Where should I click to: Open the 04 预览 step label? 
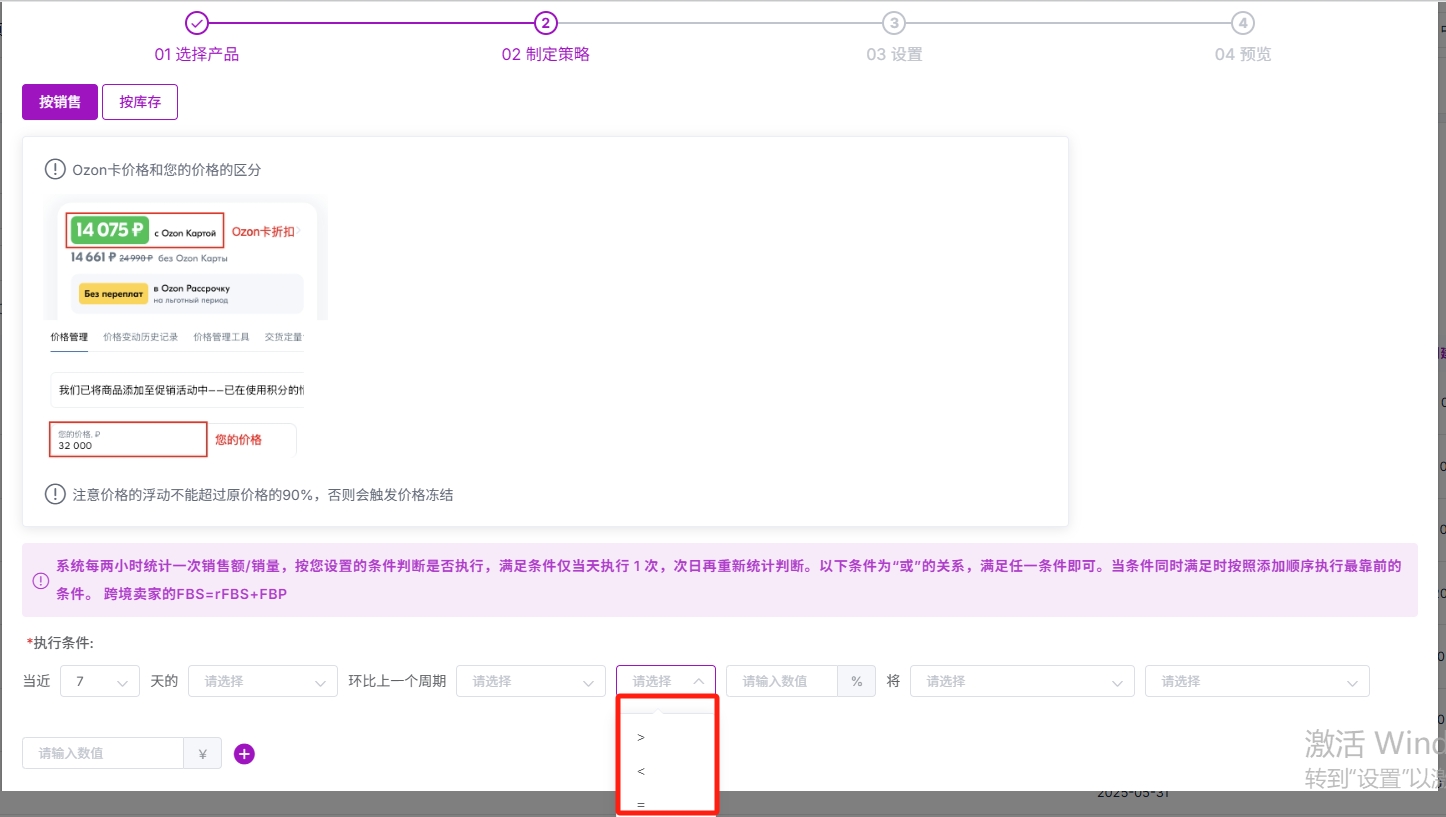pyautogui.click(x=1243, y=54)
